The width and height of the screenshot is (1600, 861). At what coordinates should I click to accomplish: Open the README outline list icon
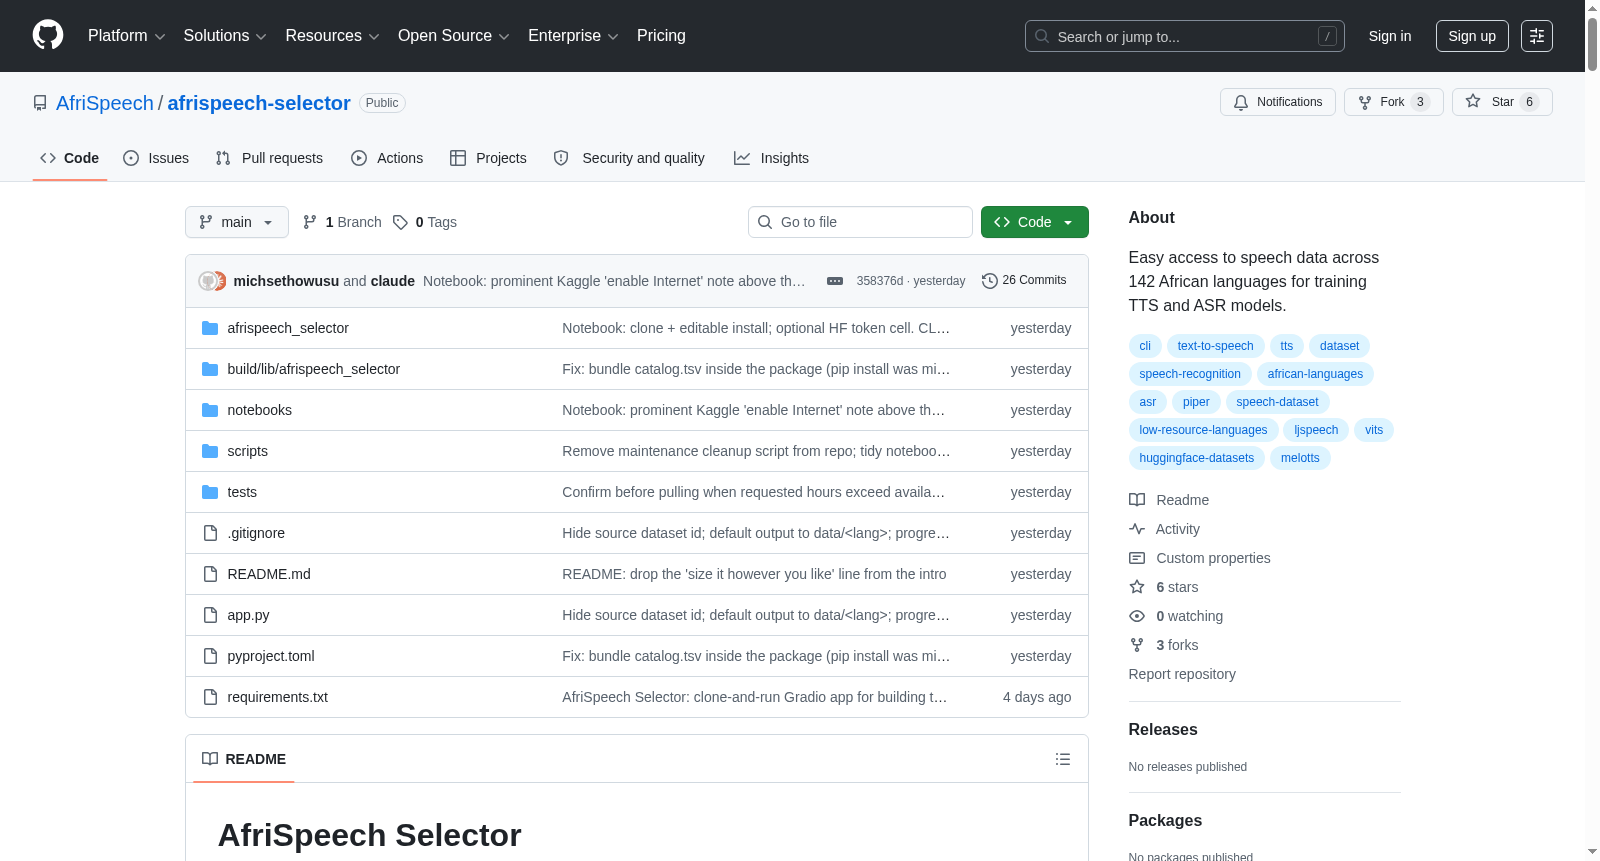1063,759
